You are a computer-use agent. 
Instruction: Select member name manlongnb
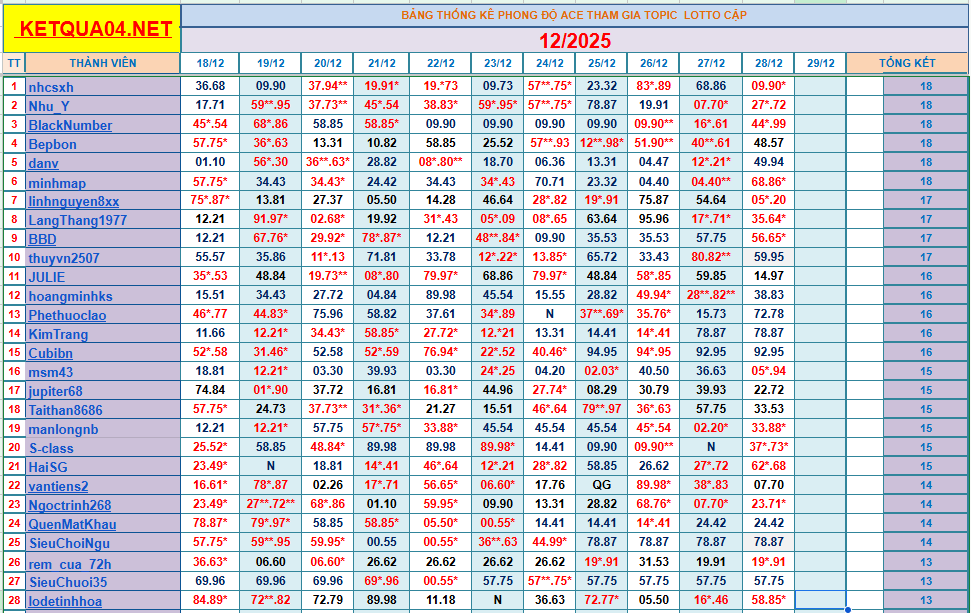coord(63,429)
